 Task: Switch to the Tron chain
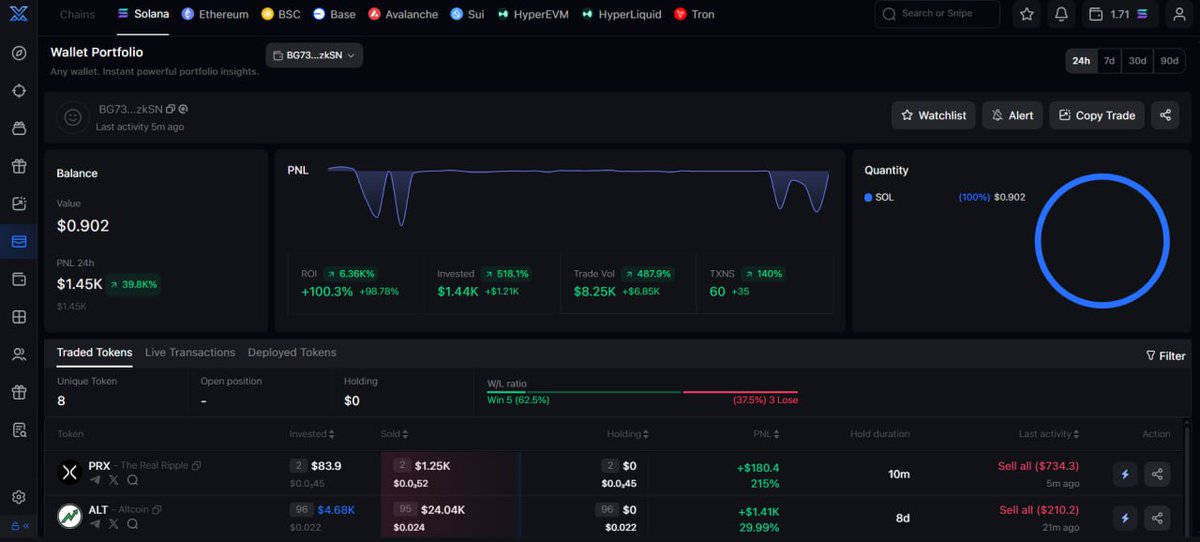694,14
